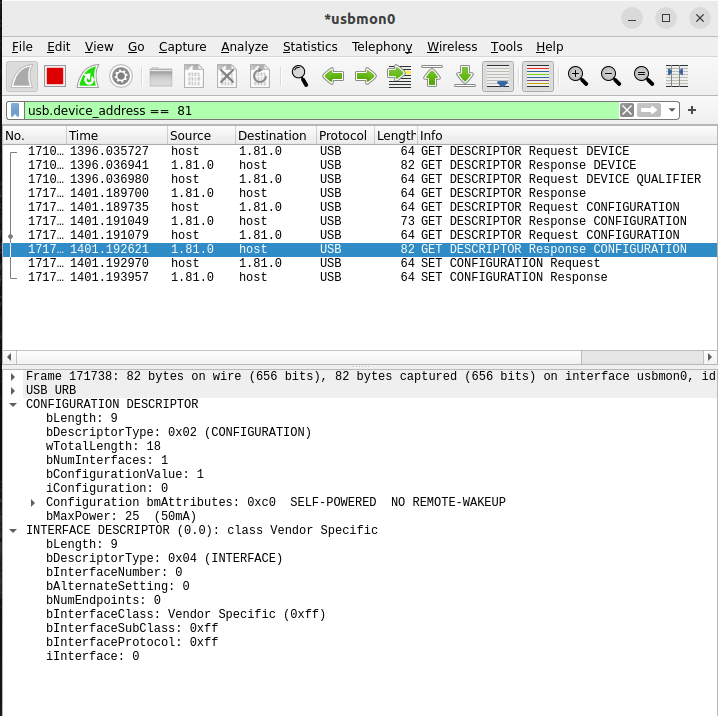Collapse the CONFIGURATION DESCRIPTOR section
Viewport: 718px width, 716px height.
(x=13, y=404)
